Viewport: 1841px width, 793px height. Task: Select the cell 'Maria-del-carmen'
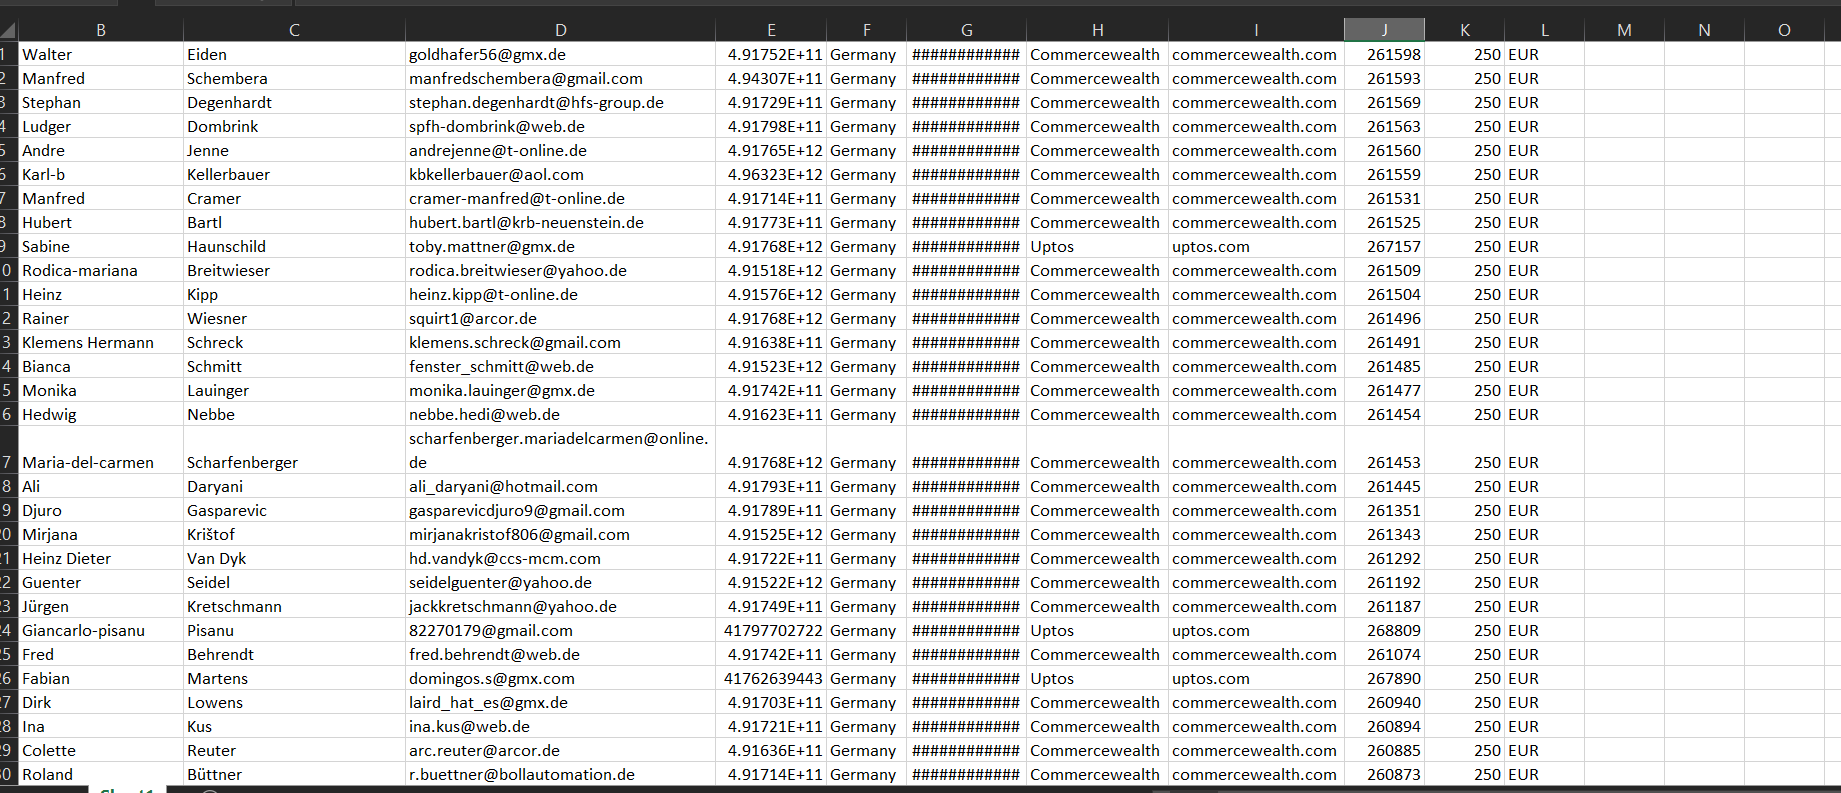click(101, 450)
